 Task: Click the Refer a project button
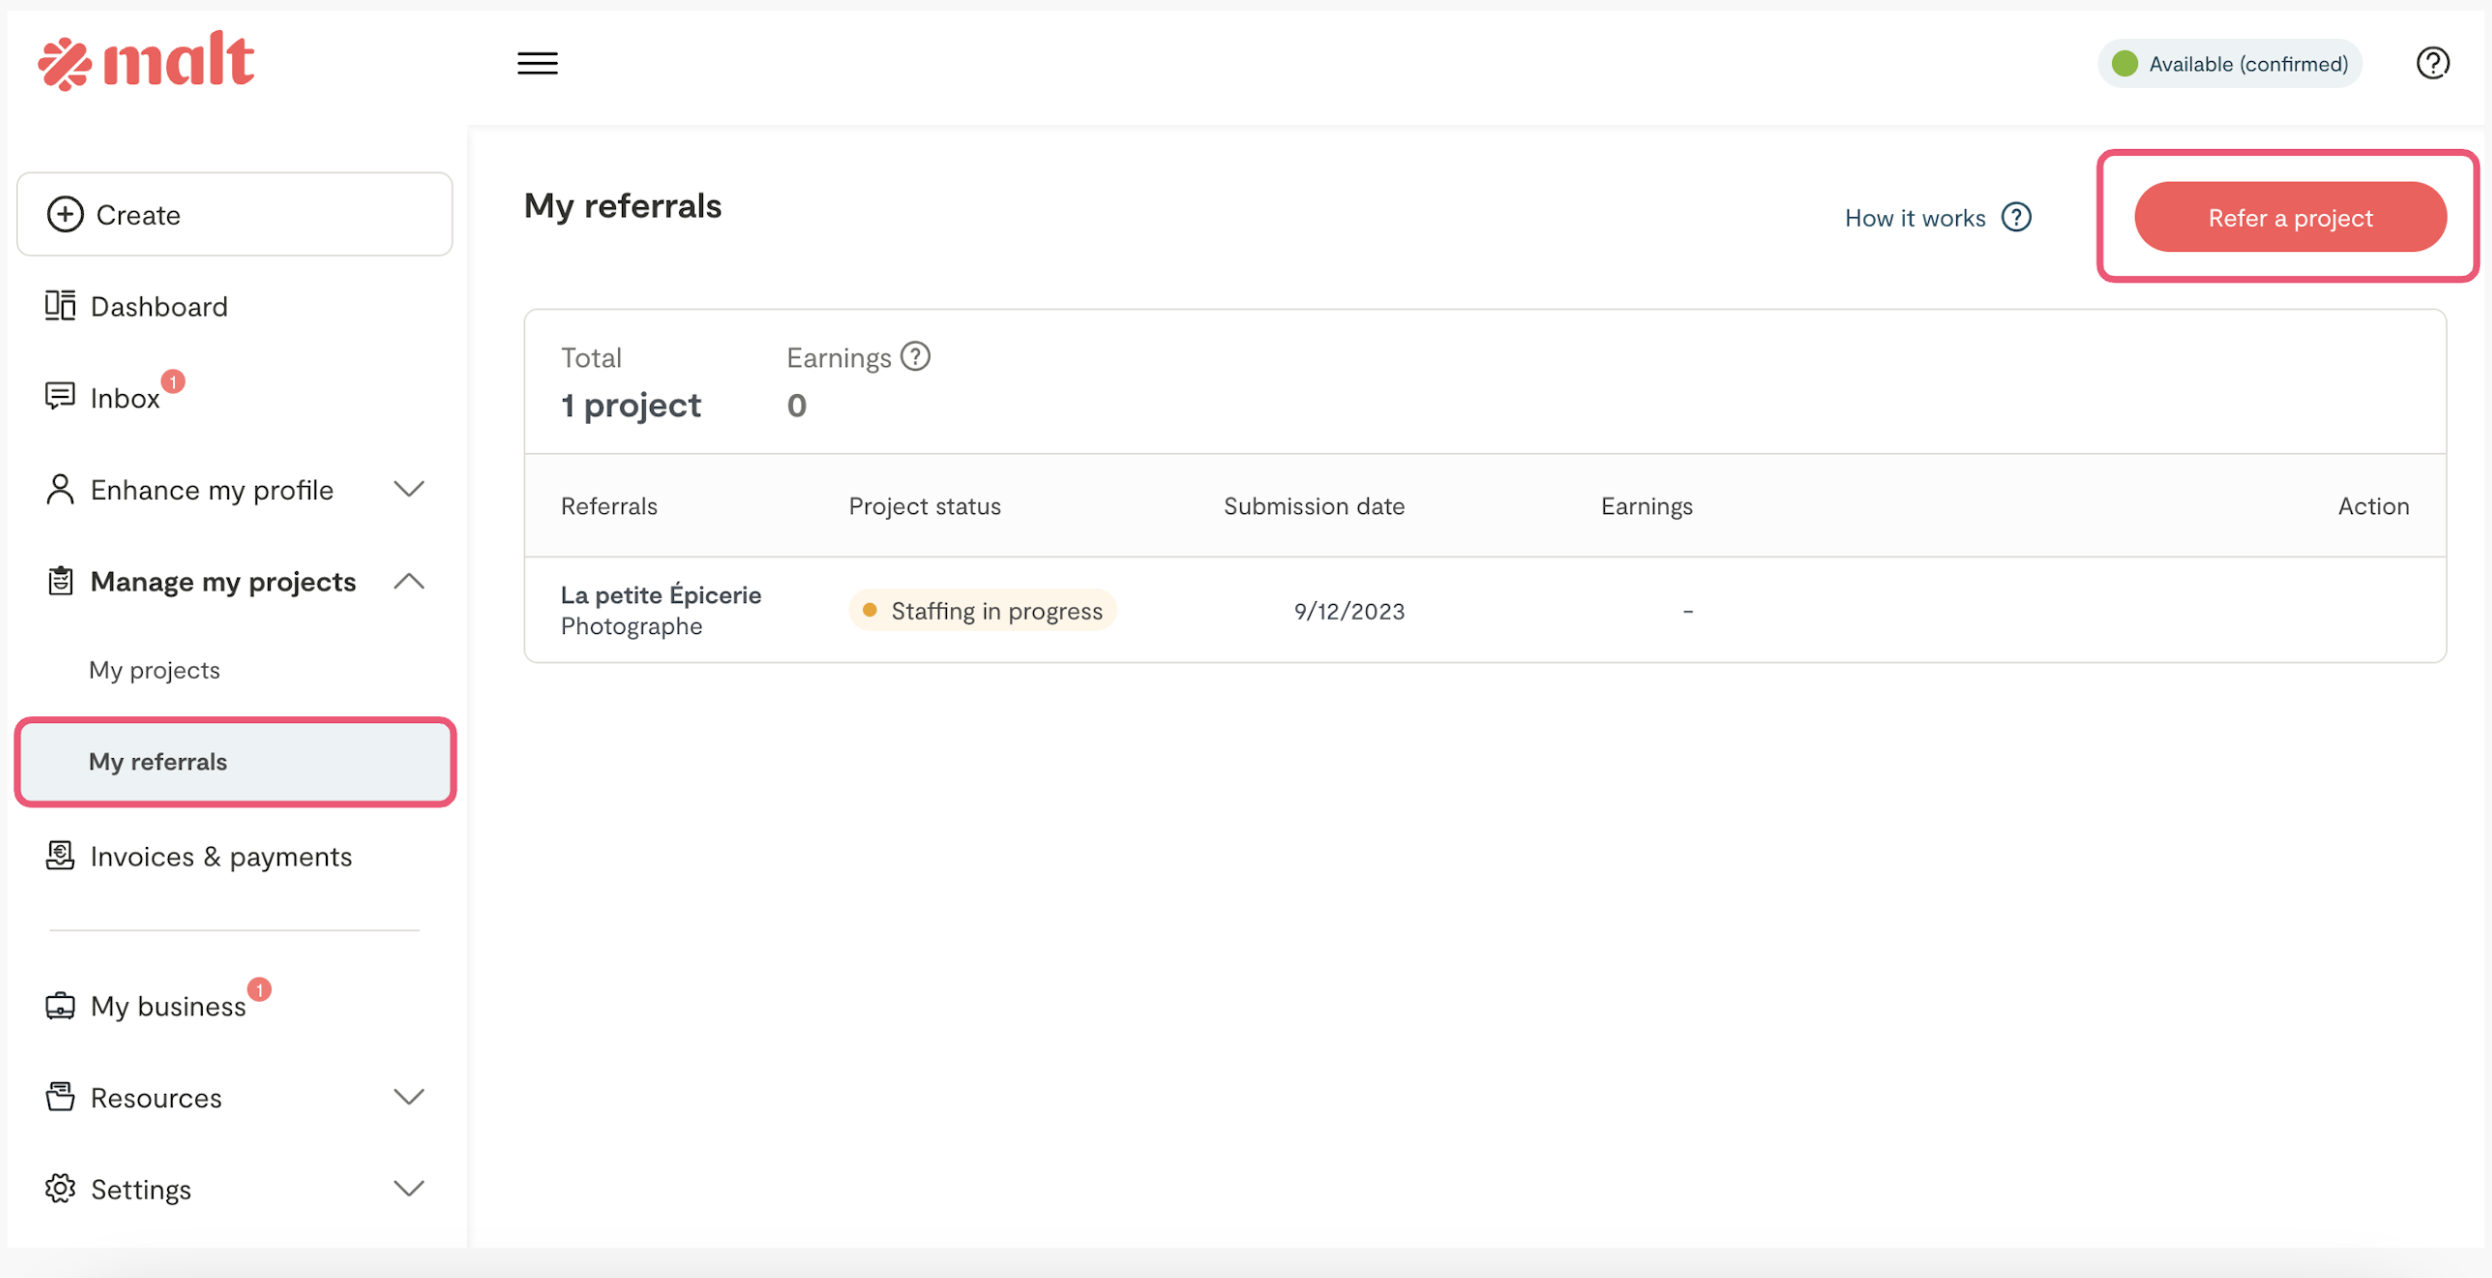(x=2289, y=217)
